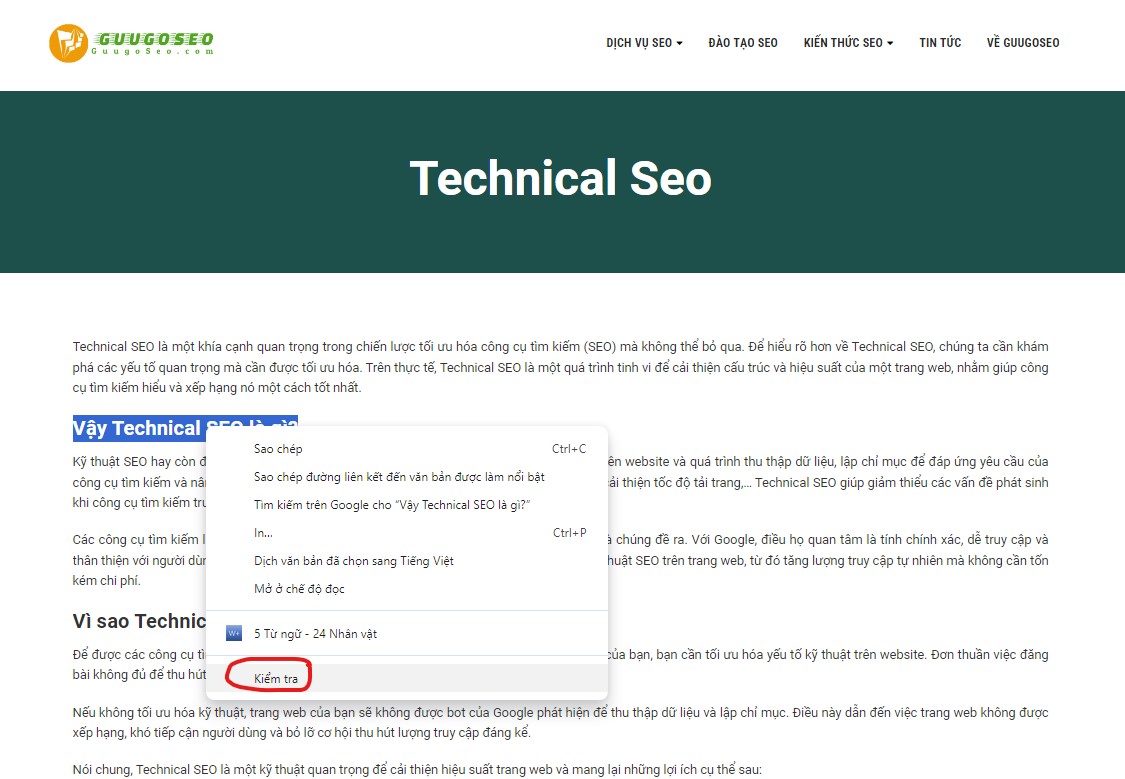Choose Sao chép in the context menu

pos(278,449)
